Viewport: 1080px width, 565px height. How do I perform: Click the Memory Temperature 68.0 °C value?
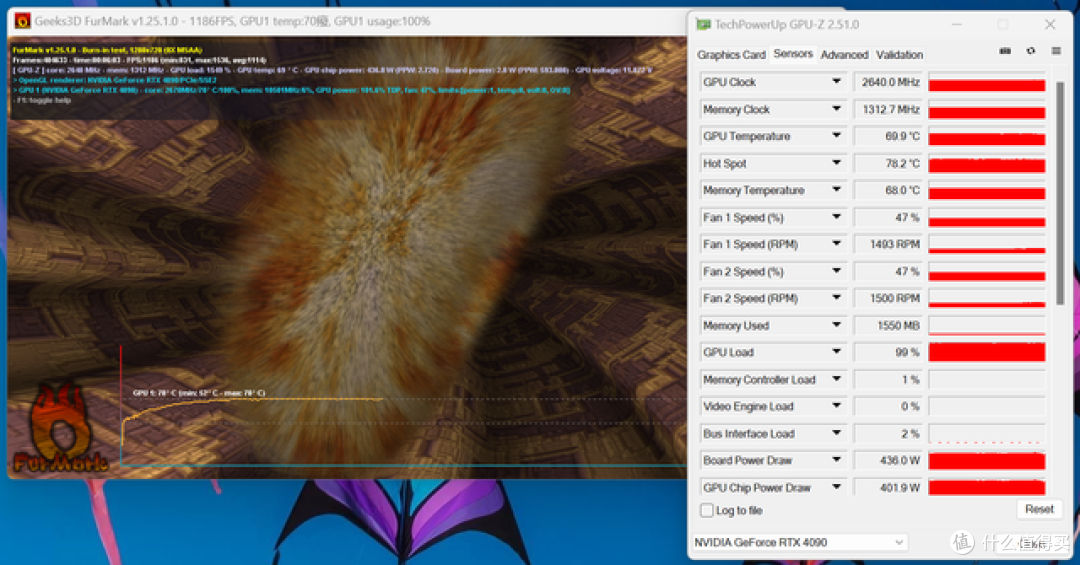889,190
